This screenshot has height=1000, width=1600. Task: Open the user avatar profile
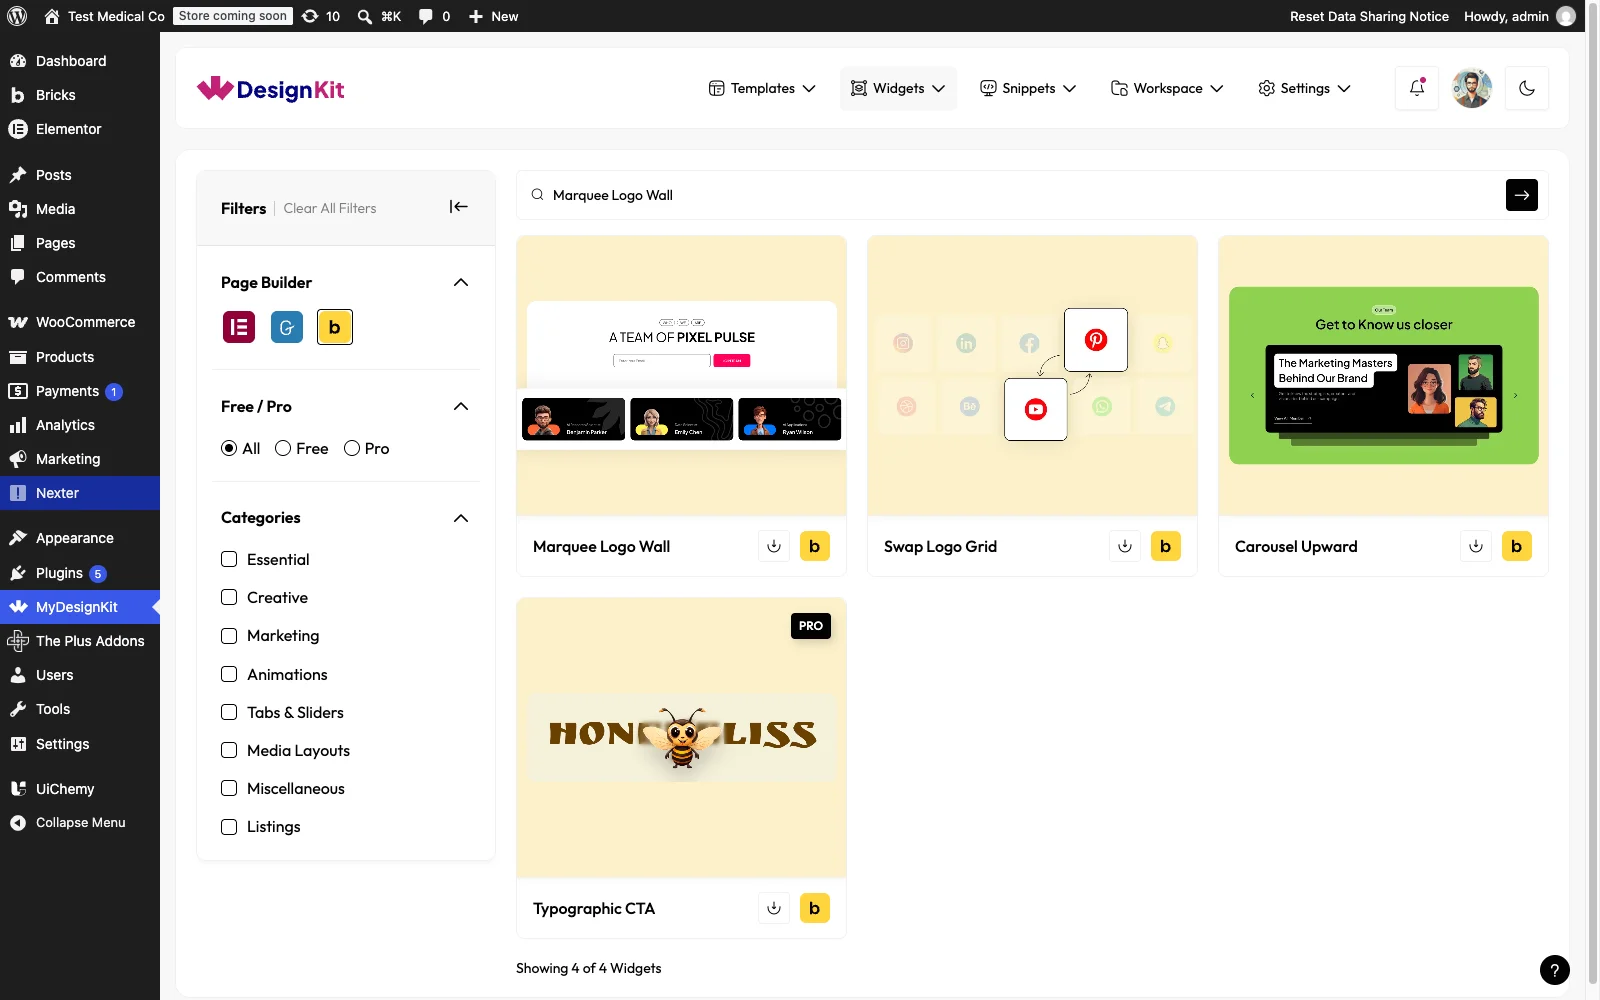(x=1472, y=88)
